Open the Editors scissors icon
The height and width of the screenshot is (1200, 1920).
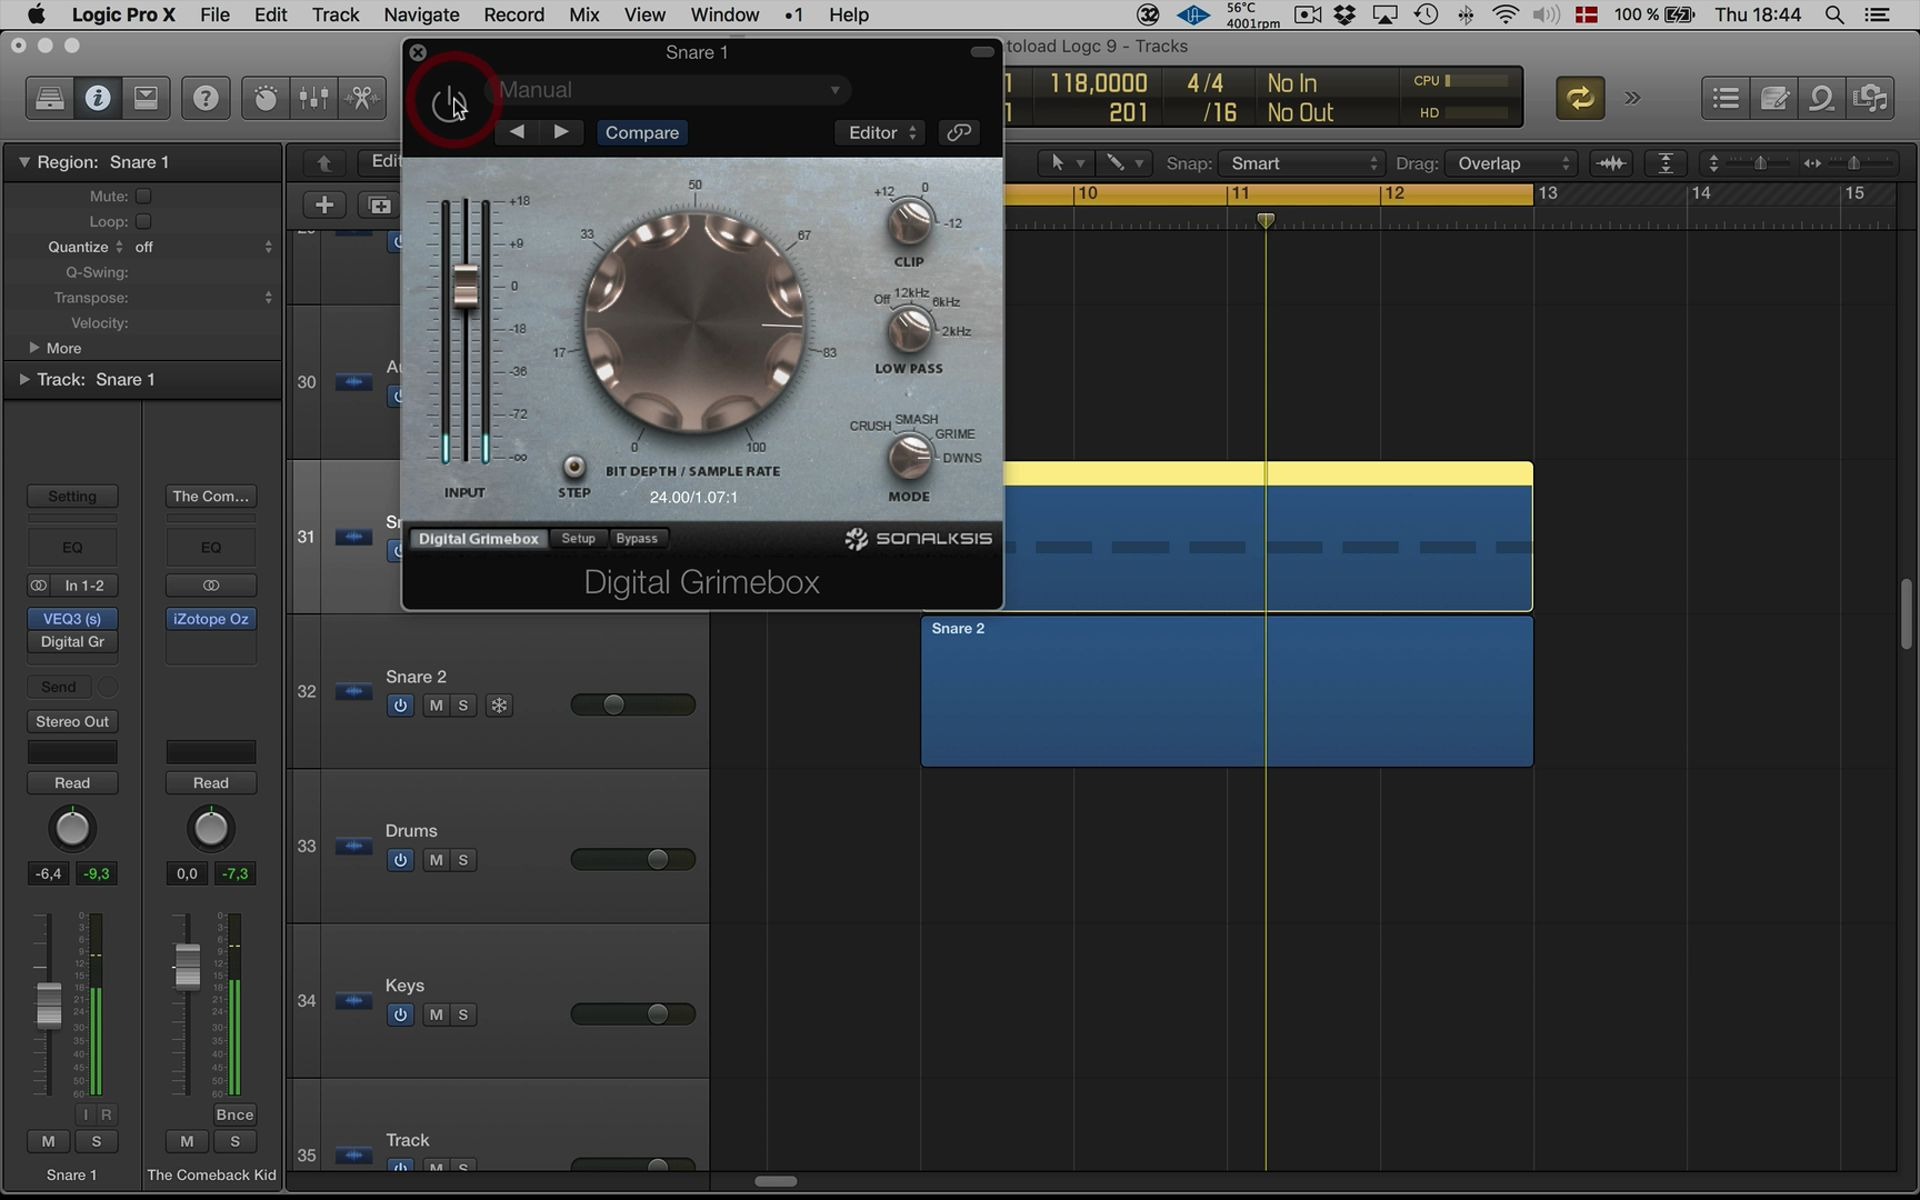coord(362,98)
